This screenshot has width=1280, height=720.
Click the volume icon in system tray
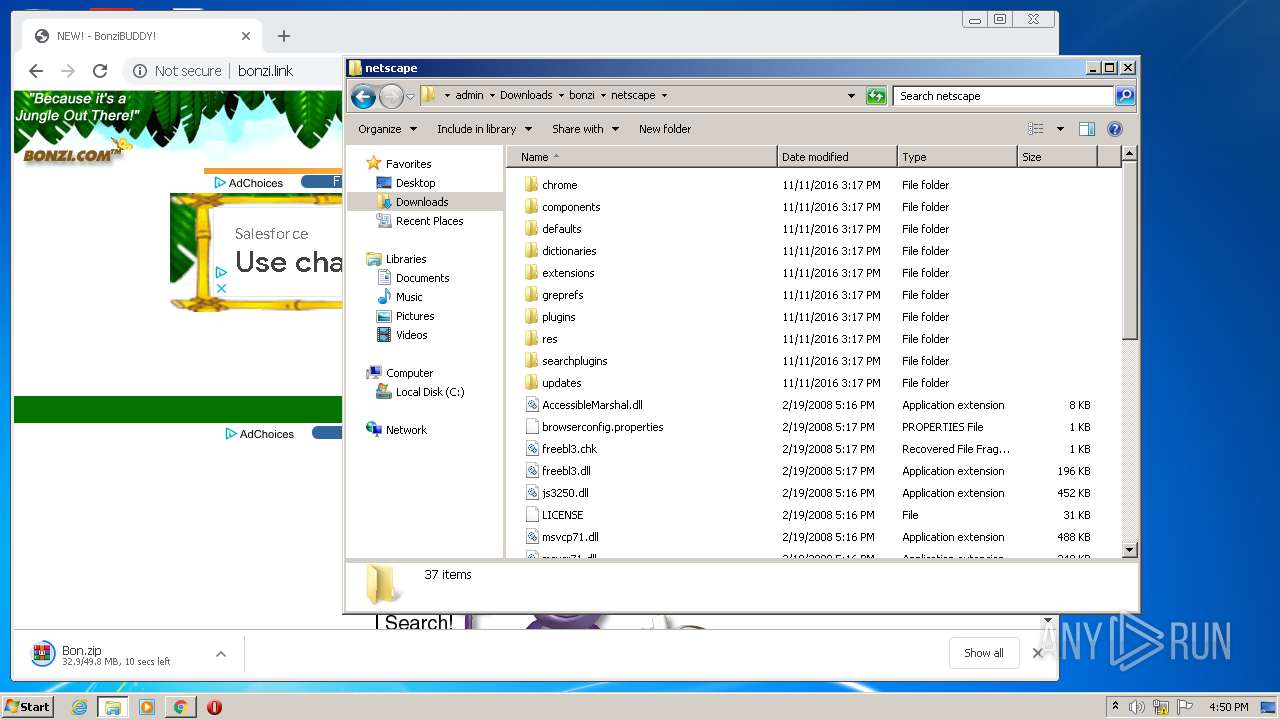(1137, 707)
